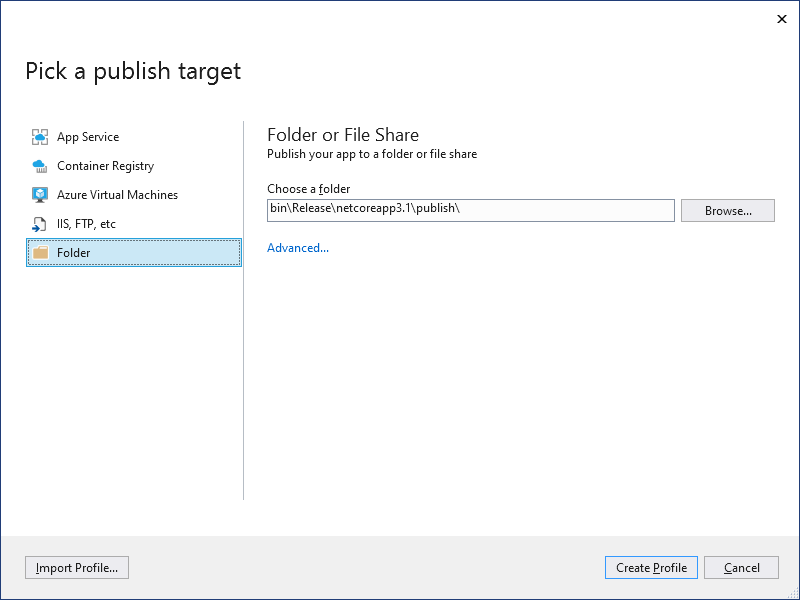800x600 pixels.
Task: Click the App Service cloud icon
Action: [40, 137]
